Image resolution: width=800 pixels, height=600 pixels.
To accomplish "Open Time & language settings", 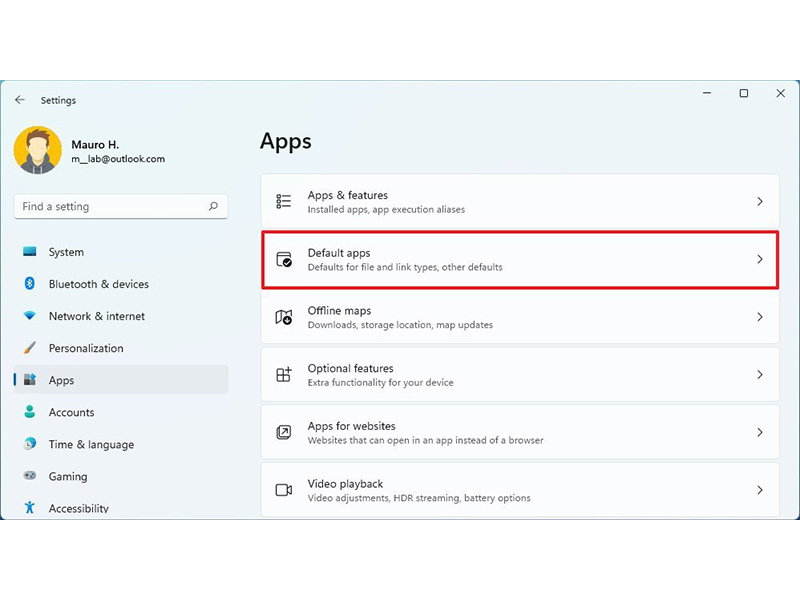I will pyautogui.click(x=121, y=444).
